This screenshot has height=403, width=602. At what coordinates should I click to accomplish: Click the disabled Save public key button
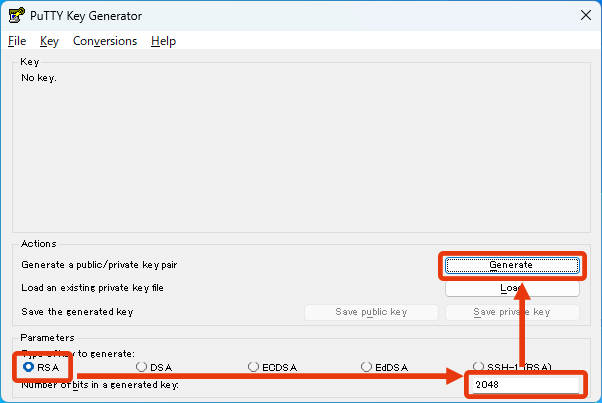tap(371, 312)
